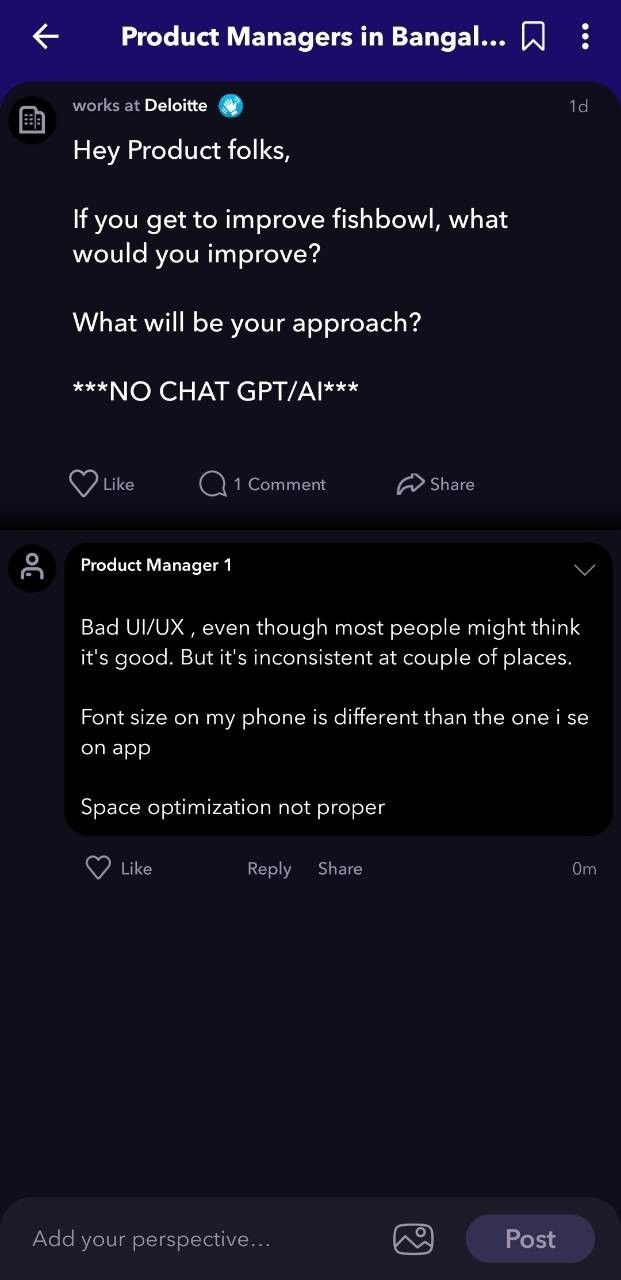Expand the comment options chevron

(584, 570)
